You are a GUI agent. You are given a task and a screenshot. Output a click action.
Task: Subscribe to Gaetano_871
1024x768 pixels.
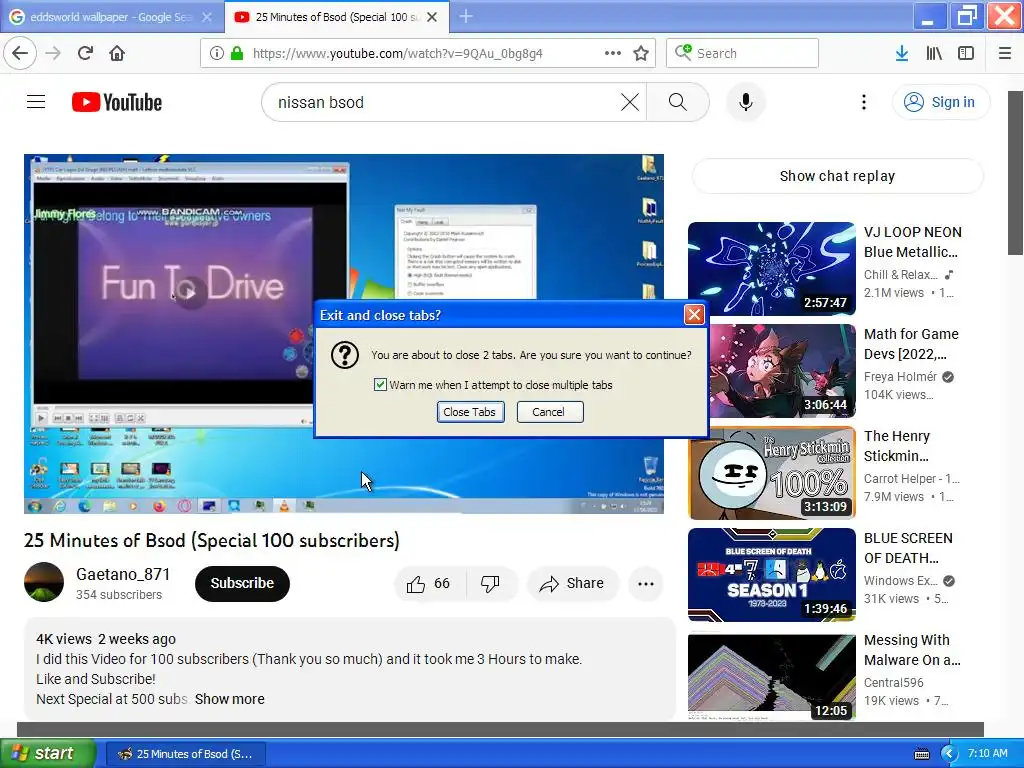[242, 583]
